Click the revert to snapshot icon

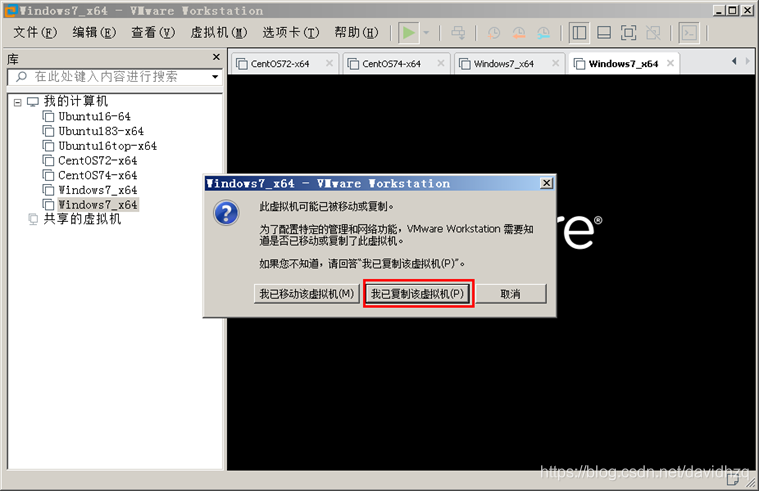point(518,32)
